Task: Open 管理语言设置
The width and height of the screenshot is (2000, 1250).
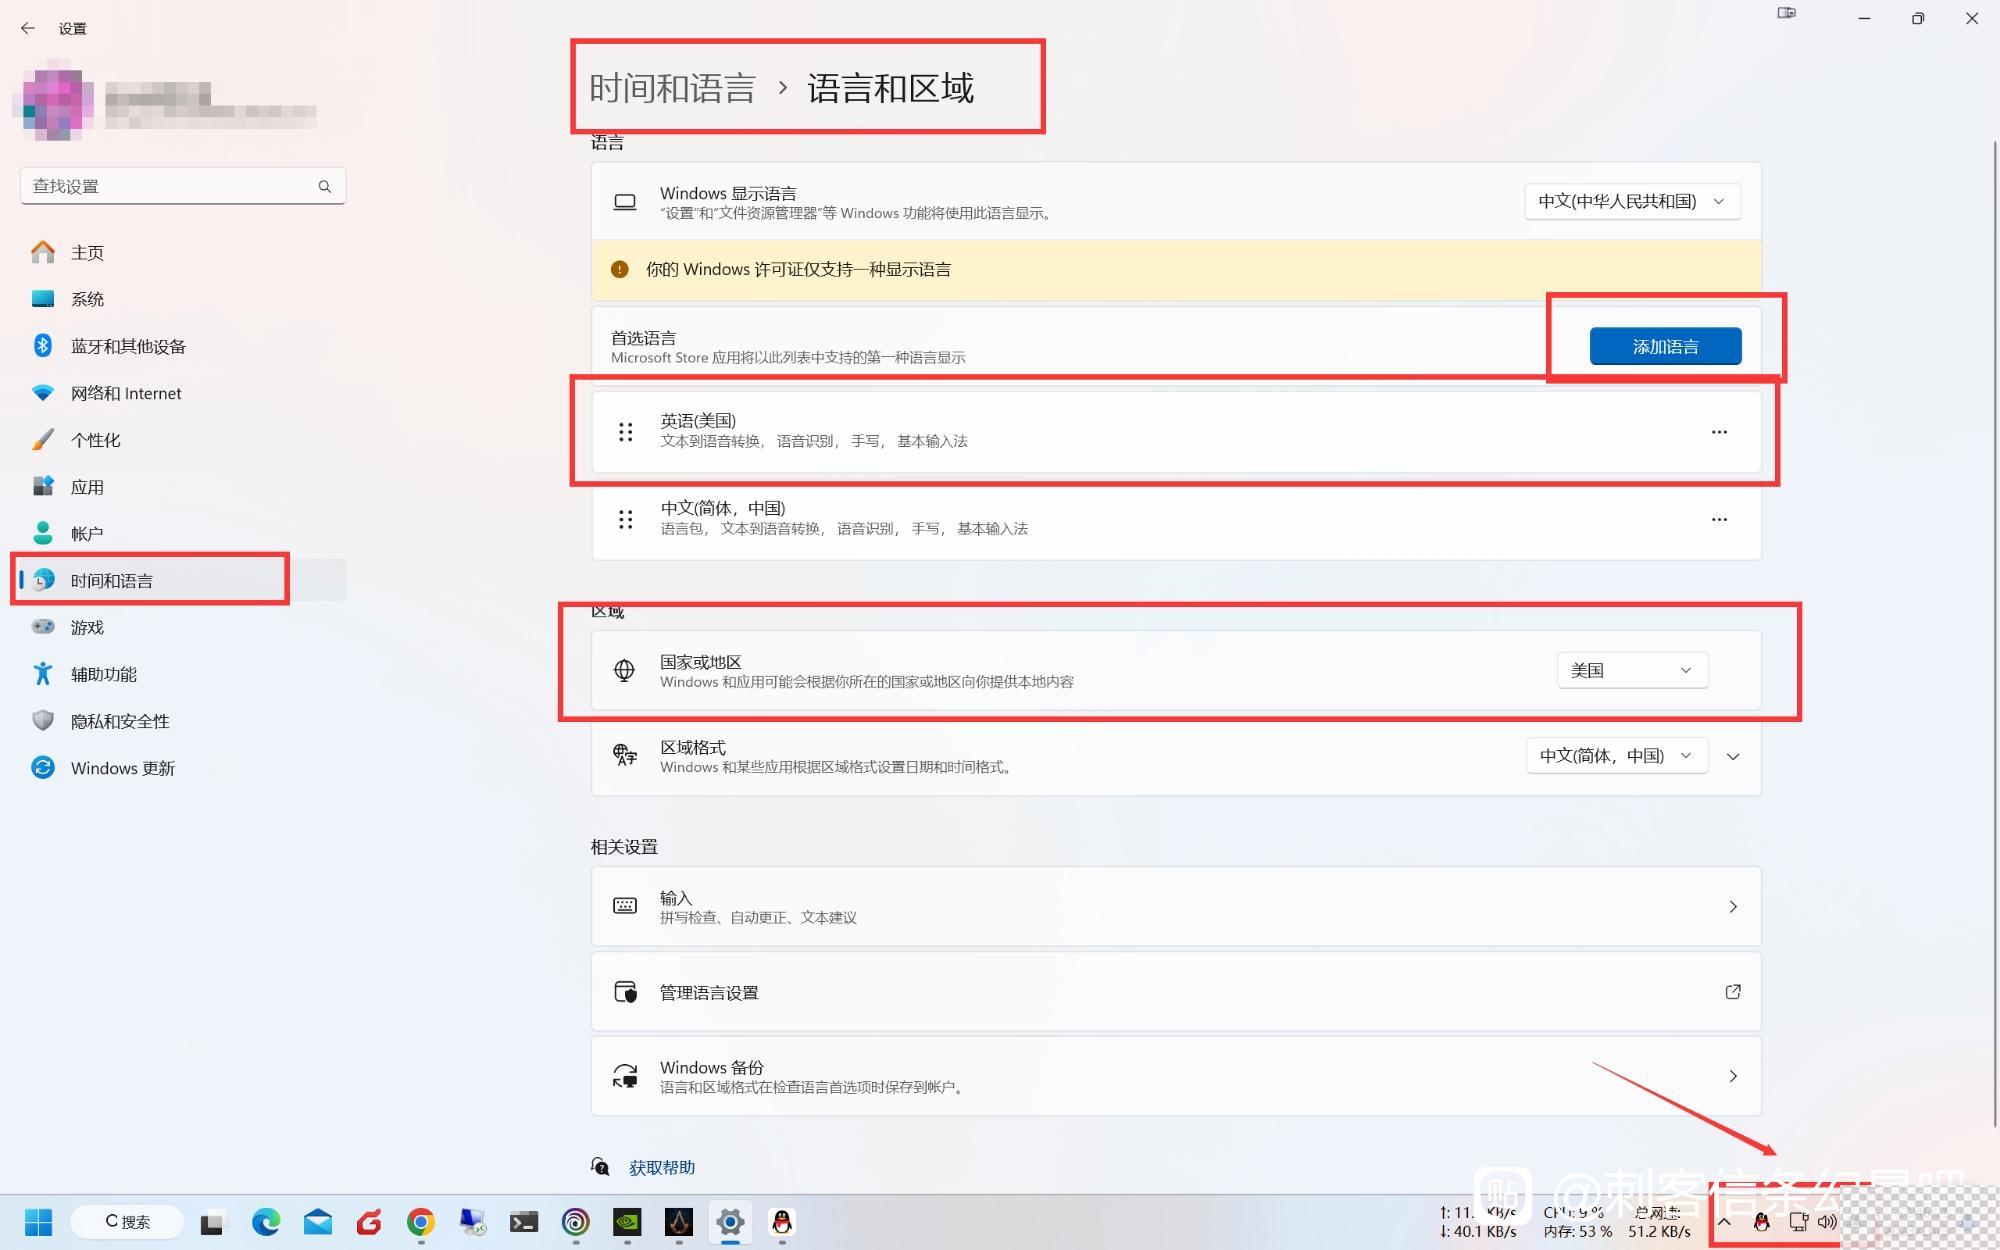Action: click(x=1175, y=992)
